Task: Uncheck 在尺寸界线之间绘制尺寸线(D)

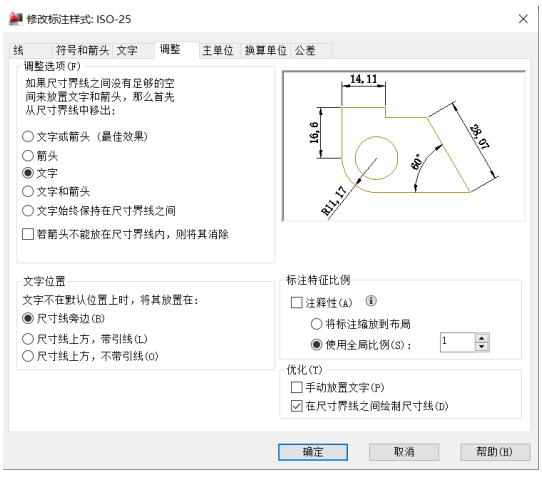Action: click(297, 406)
